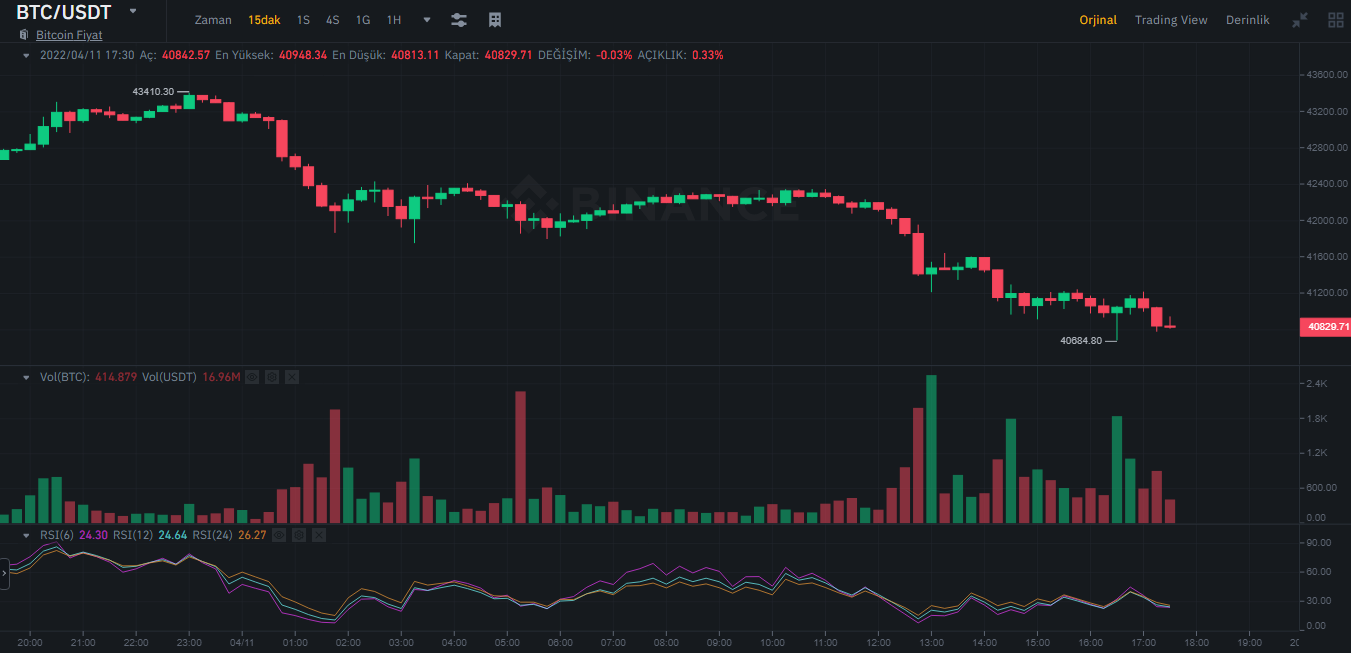
Task: Open the RSI indicator gear settings
Action: 299,535
